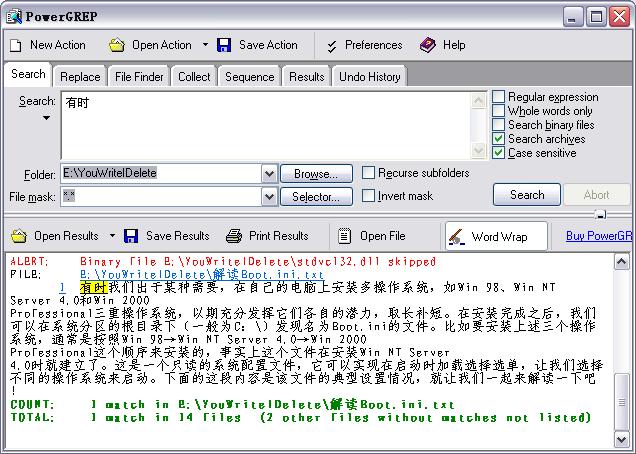Click the Help book icon
The width and height of the screenshot is (636, 454).
(x=428, y=45)
